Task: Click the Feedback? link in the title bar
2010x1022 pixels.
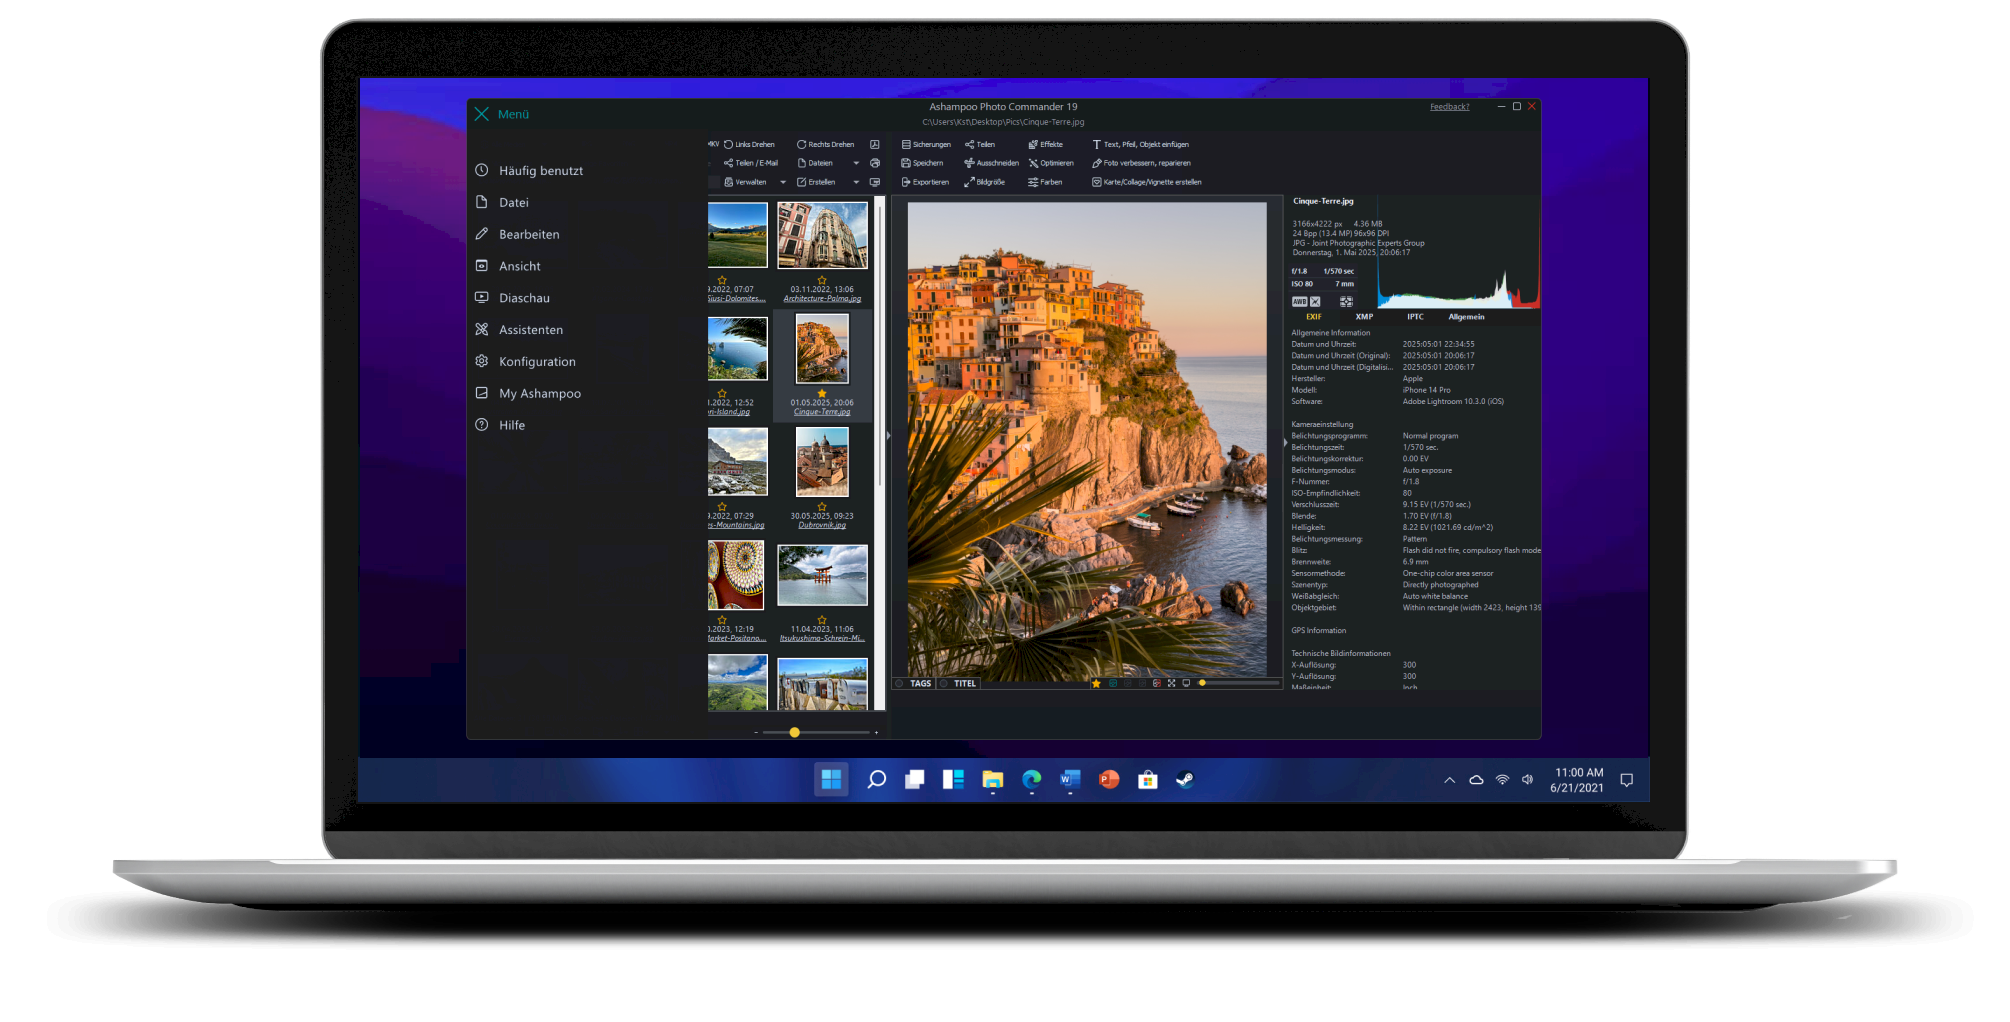Action: point(1449,107)
